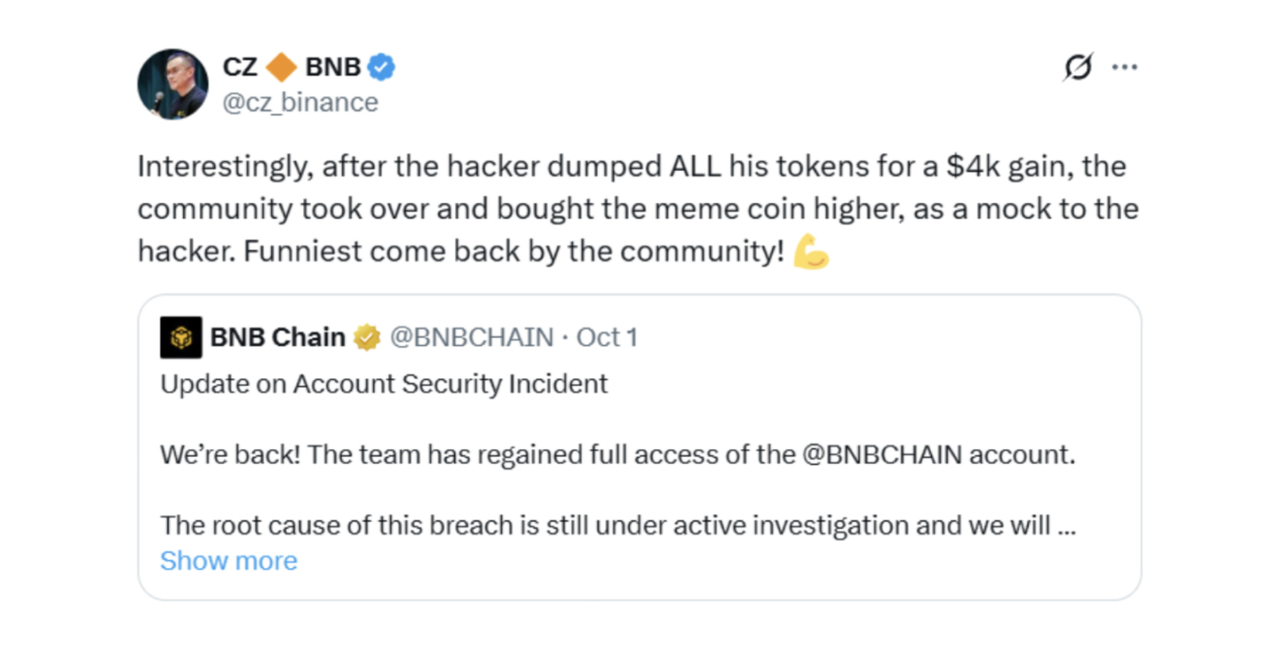Click the @cz_binance handle
This screenshot has width=1280, height=654.
pyautogui.click(x=300, y=102)
